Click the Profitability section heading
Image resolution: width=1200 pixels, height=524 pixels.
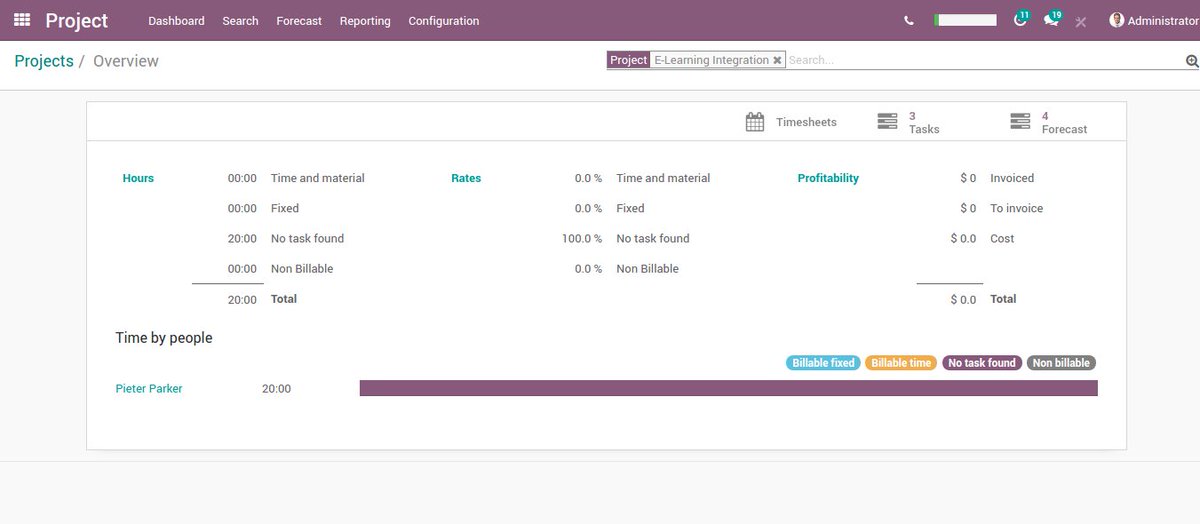[x=828, y=178]
